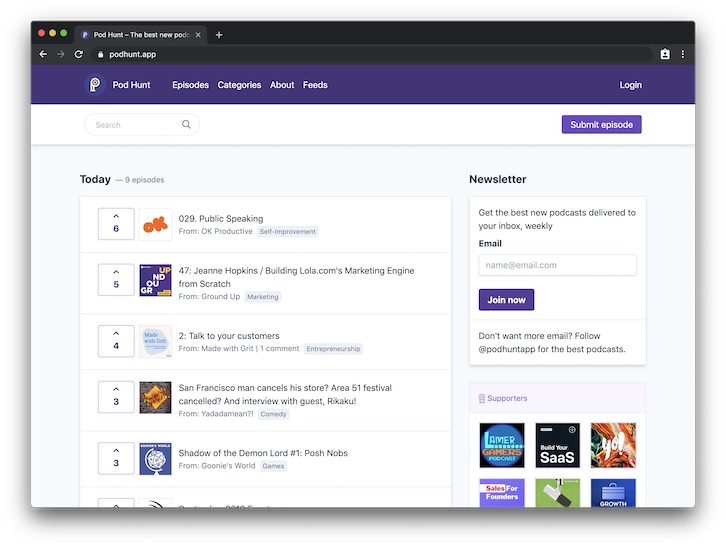Open '2: Talk to your customers' title
Viewport: 726px width, 548px height.
tap(229, 336)
